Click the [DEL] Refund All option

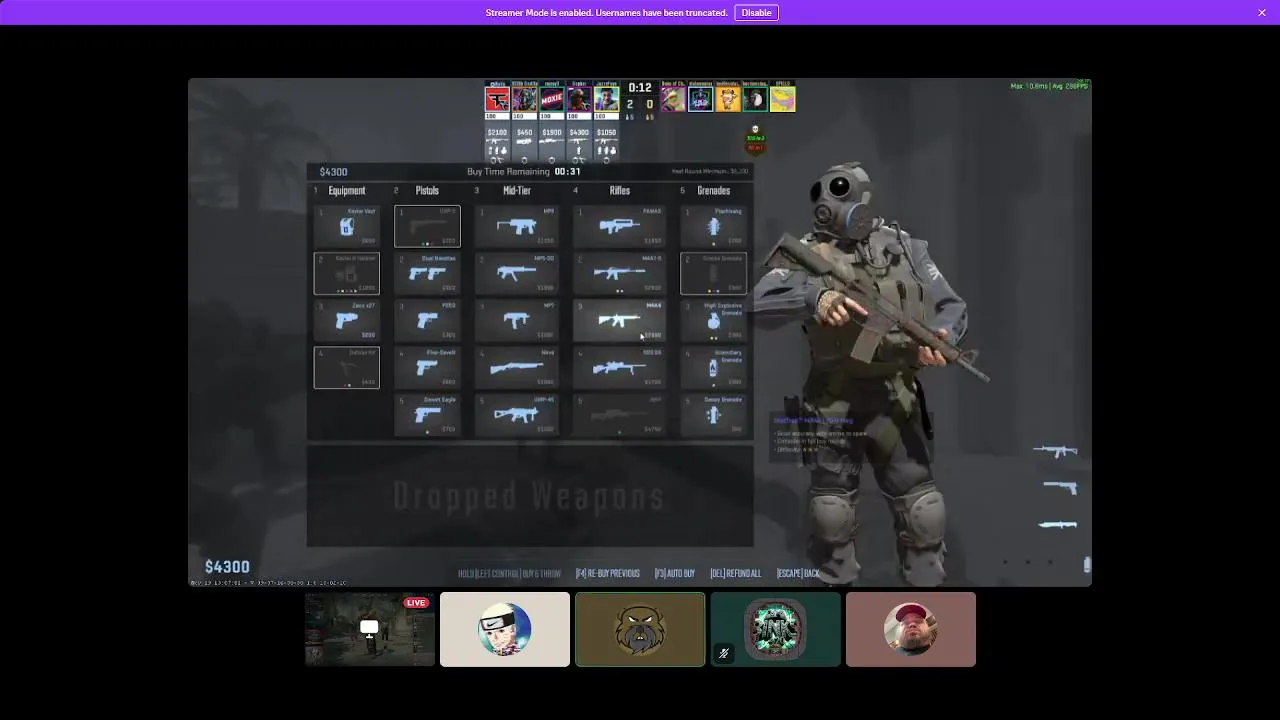(736, 574)
